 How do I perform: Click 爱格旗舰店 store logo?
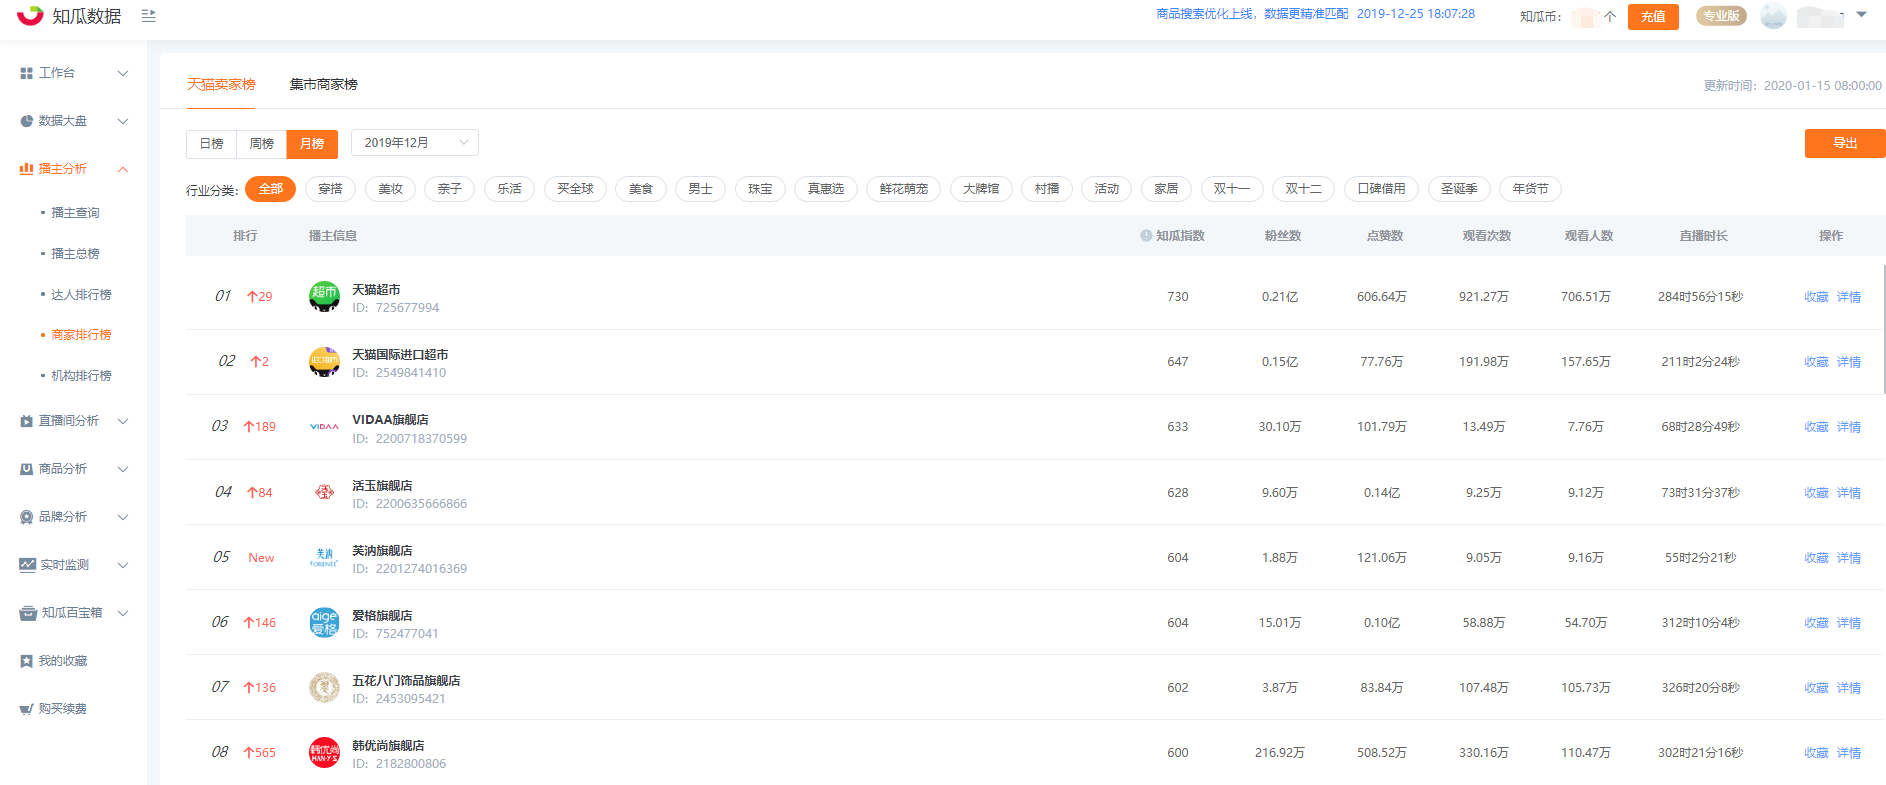324,622
